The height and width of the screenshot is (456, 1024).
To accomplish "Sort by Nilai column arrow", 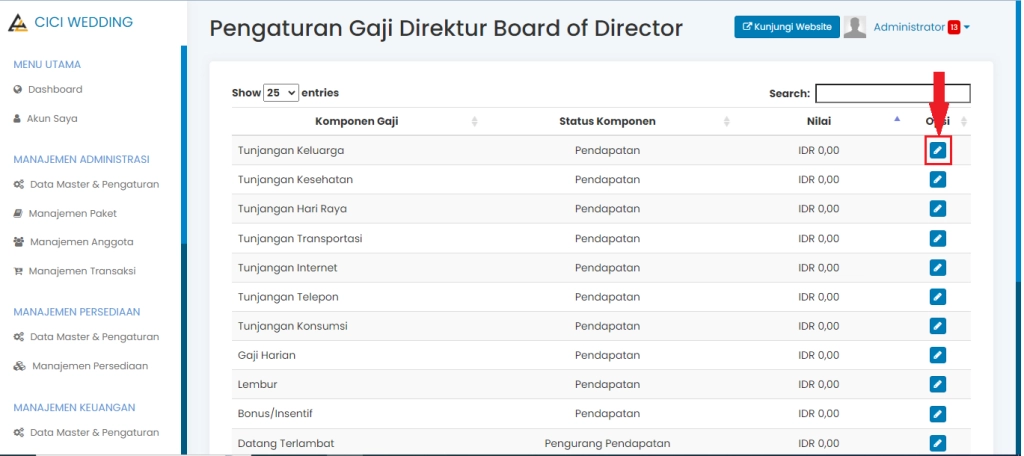I will 897,120.
